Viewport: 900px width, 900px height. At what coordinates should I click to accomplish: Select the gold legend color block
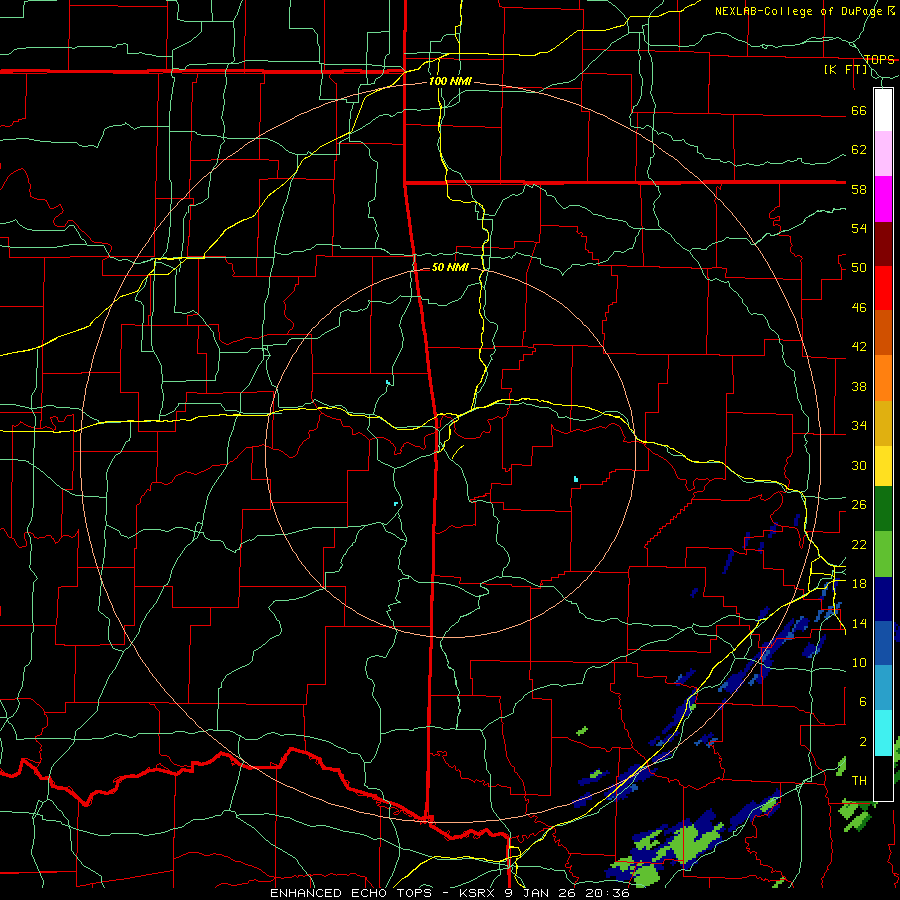[883, 423]
